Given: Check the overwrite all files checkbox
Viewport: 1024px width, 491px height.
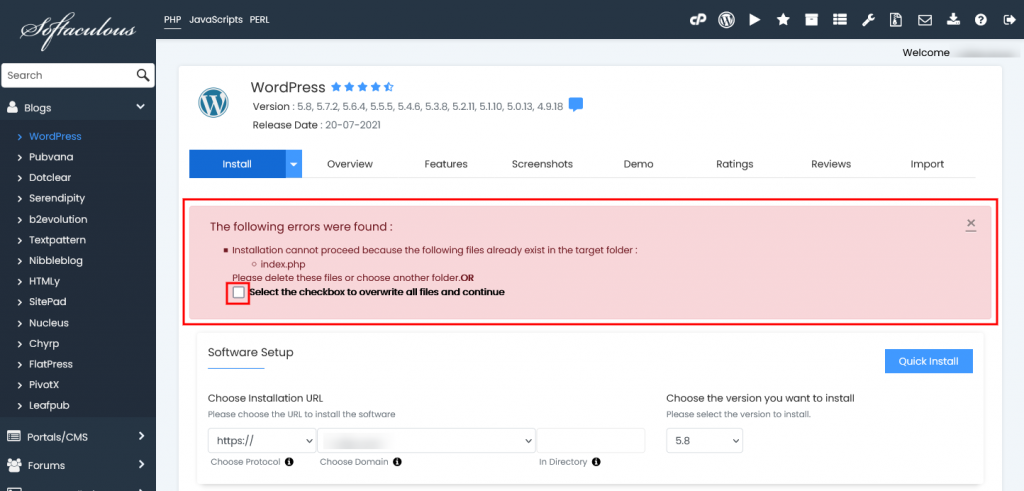Looking at the screenshot, I should click(x=238, y=293).
